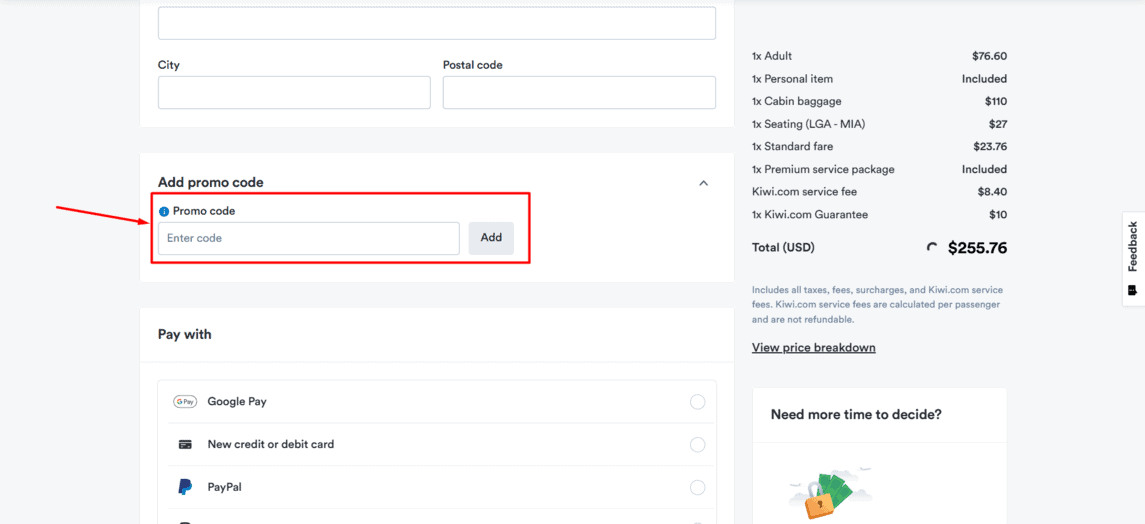Open the Feedback side tab
Viewport: 1145px width, 524px height.
[1133, 258]
